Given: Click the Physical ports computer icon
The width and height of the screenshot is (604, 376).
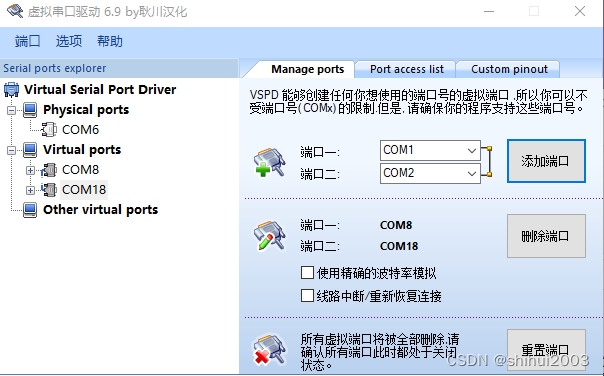Looking at the screenshot, I should tap(30, 110).
